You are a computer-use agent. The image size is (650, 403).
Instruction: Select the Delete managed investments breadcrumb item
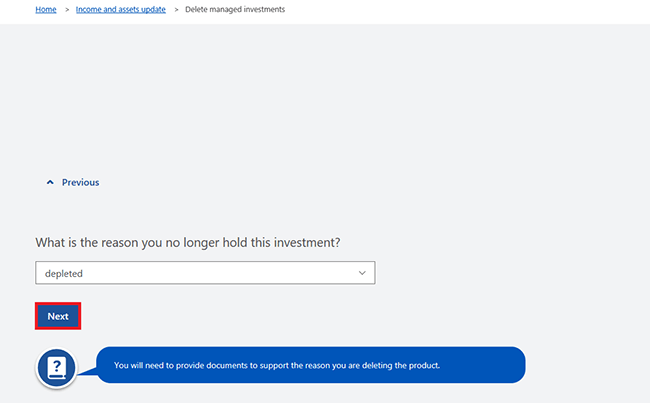235,10
